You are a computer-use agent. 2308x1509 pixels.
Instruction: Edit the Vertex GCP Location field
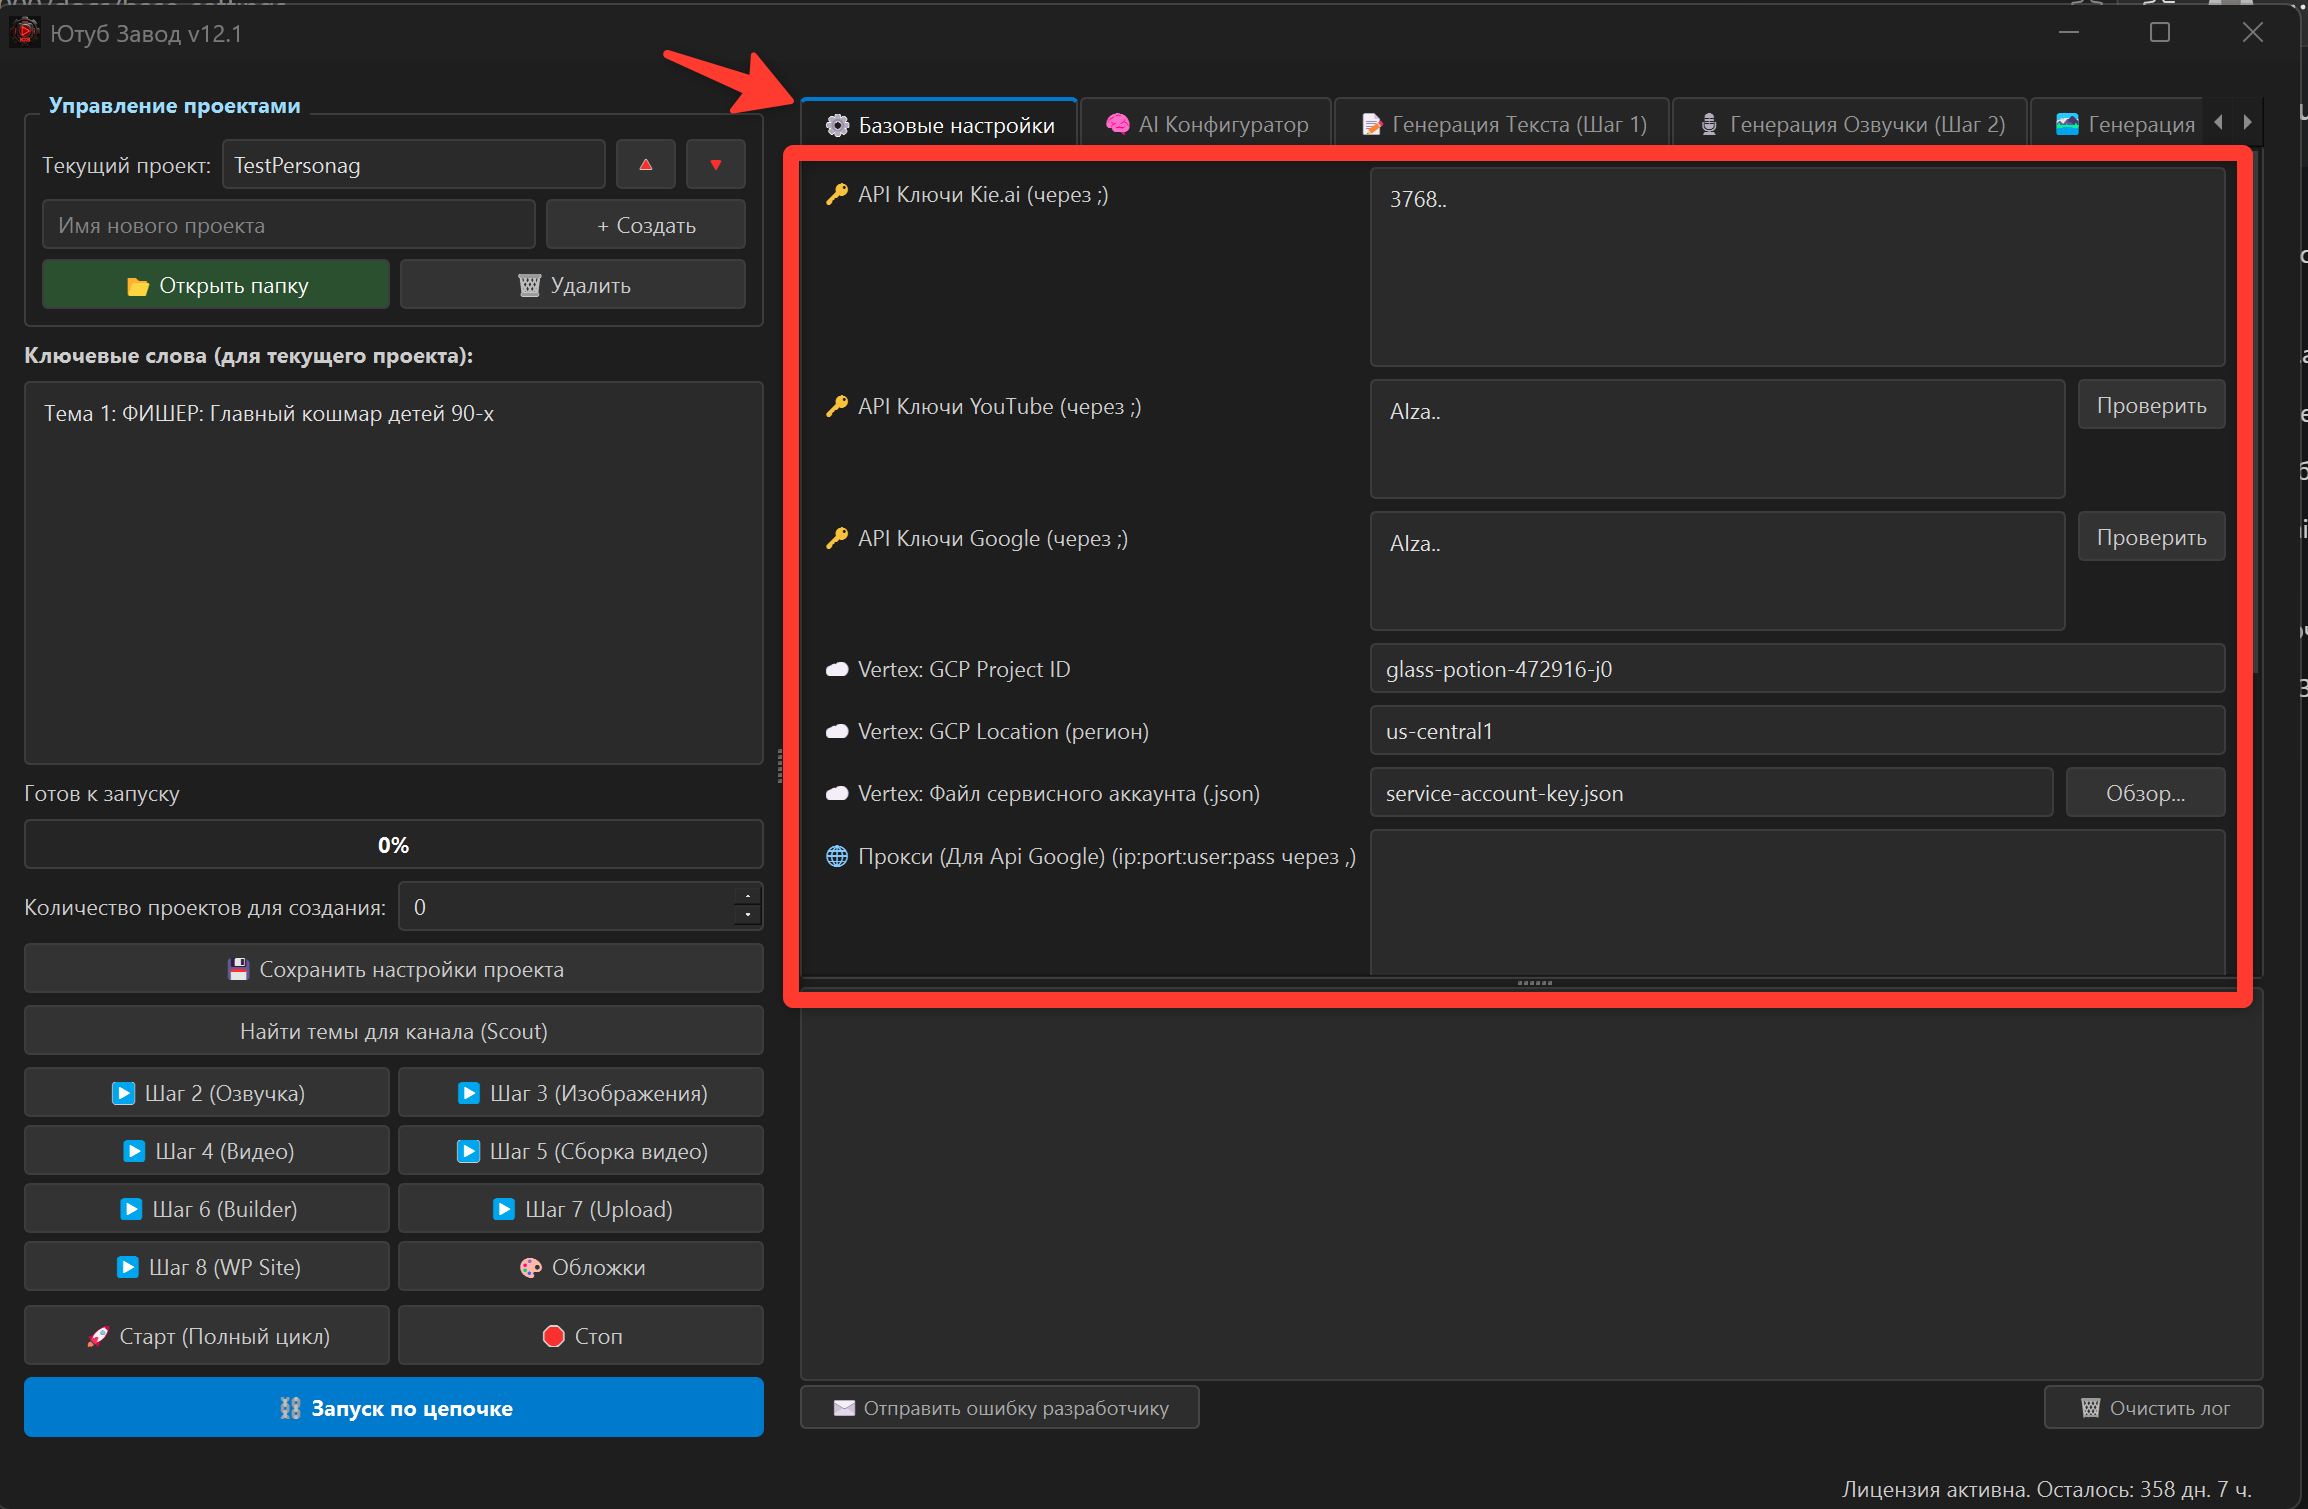pyautogui.click(x=1797, y=731)
